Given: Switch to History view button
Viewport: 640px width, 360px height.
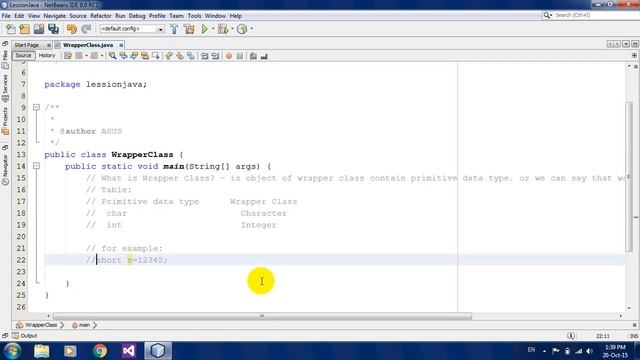Looking at the screenshot, I should 47,56.
